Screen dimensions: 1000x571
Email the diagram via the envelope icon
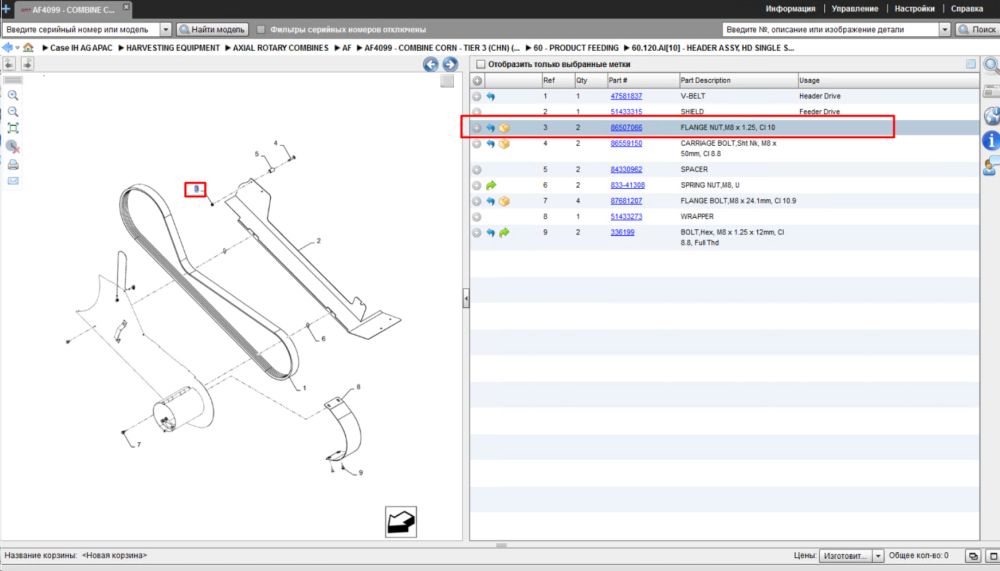13,181
